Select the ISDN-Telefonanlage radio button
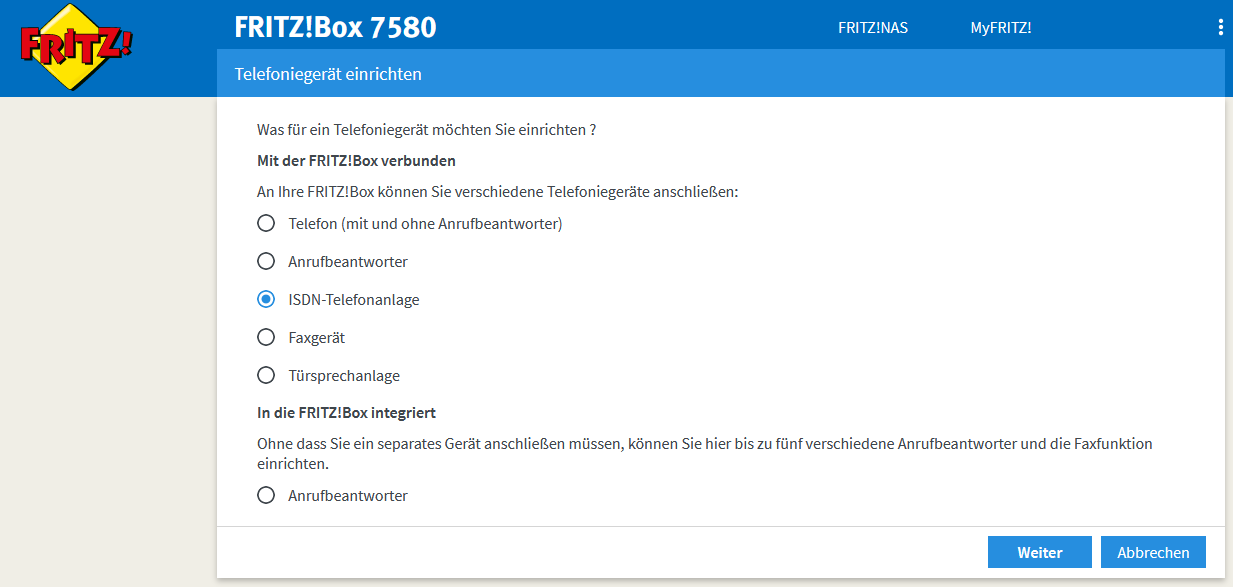 click(266, 300)
